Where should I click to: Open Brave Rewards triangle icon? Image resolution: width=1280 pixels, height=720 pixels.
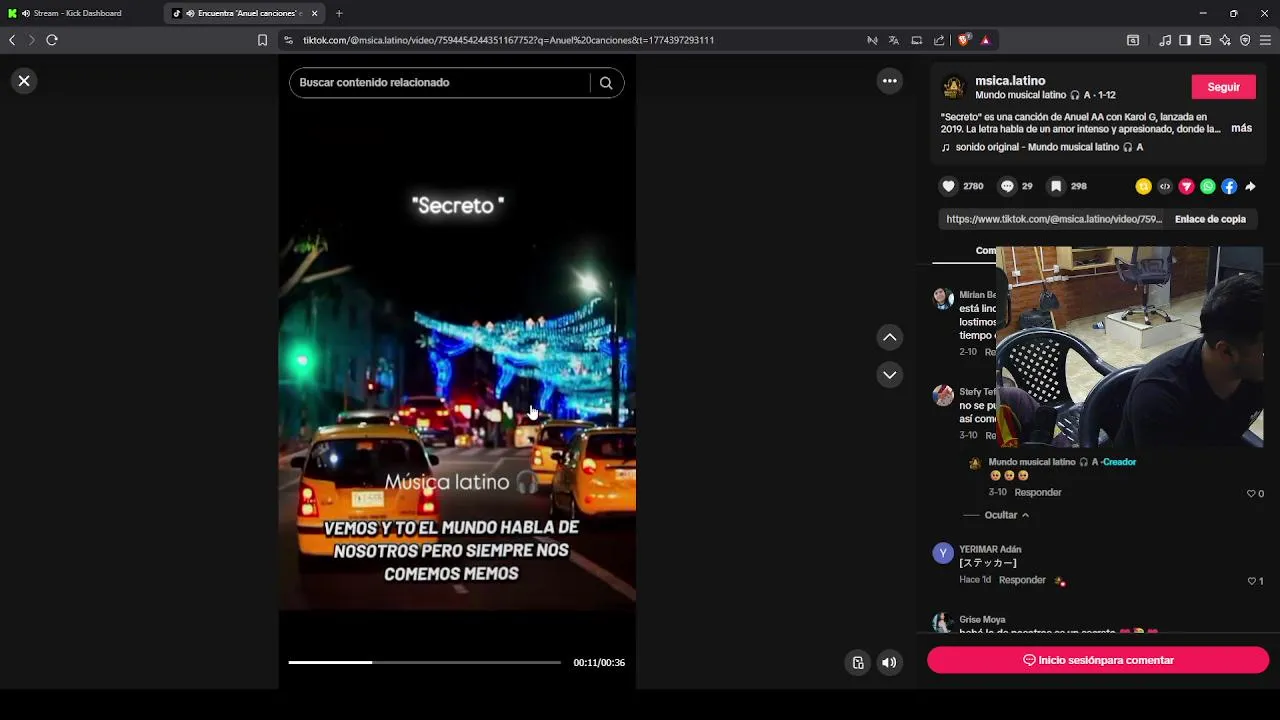tap(985, 40)
